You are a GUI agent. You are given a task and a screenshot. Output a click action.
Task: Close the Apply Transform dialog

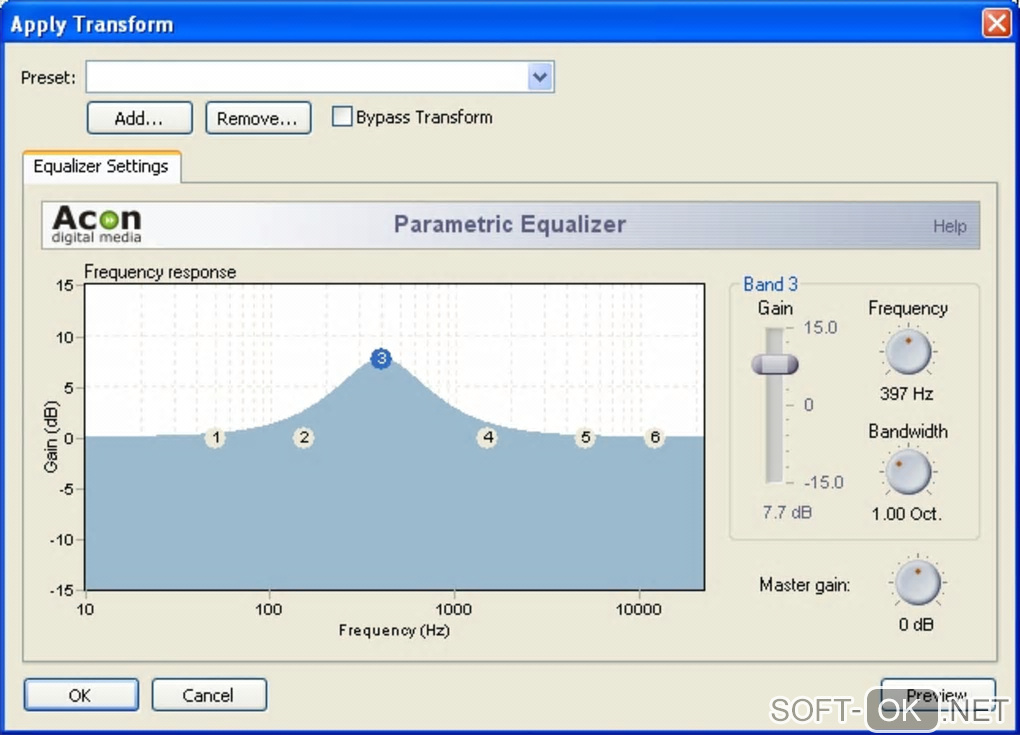[x=997, y=23]
